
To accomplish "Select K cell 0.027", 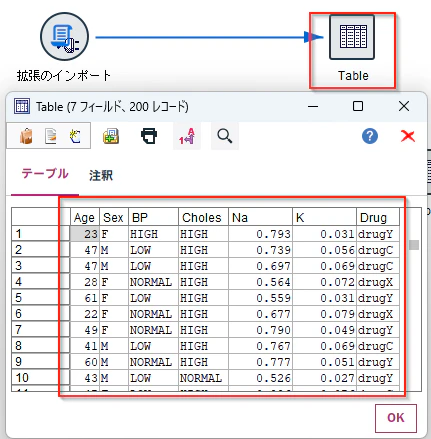I will coord(324,378).
